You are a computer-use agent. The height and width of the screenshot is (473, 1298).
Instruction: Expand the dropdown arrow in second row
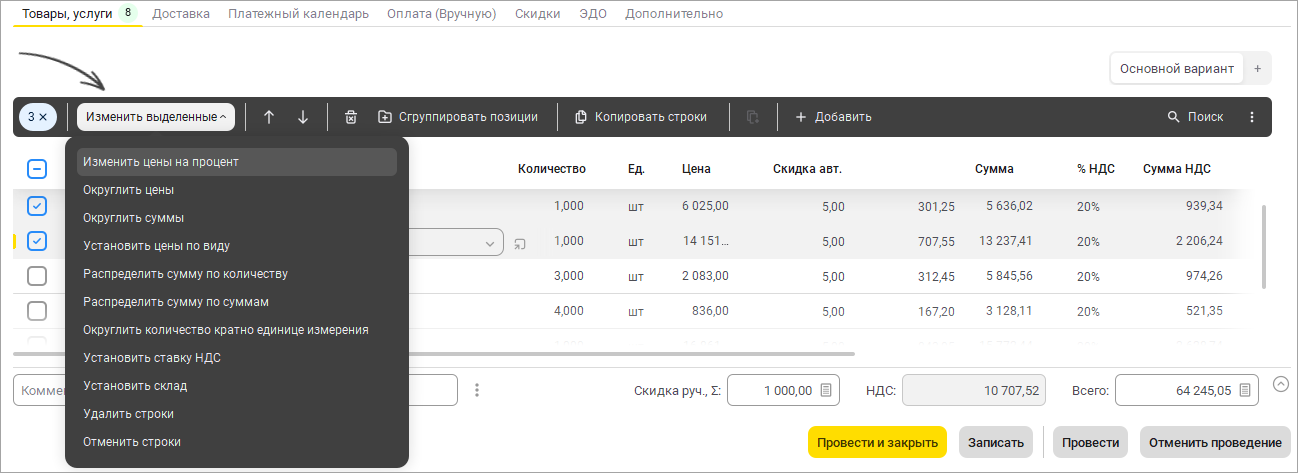(x=491, y=242)
